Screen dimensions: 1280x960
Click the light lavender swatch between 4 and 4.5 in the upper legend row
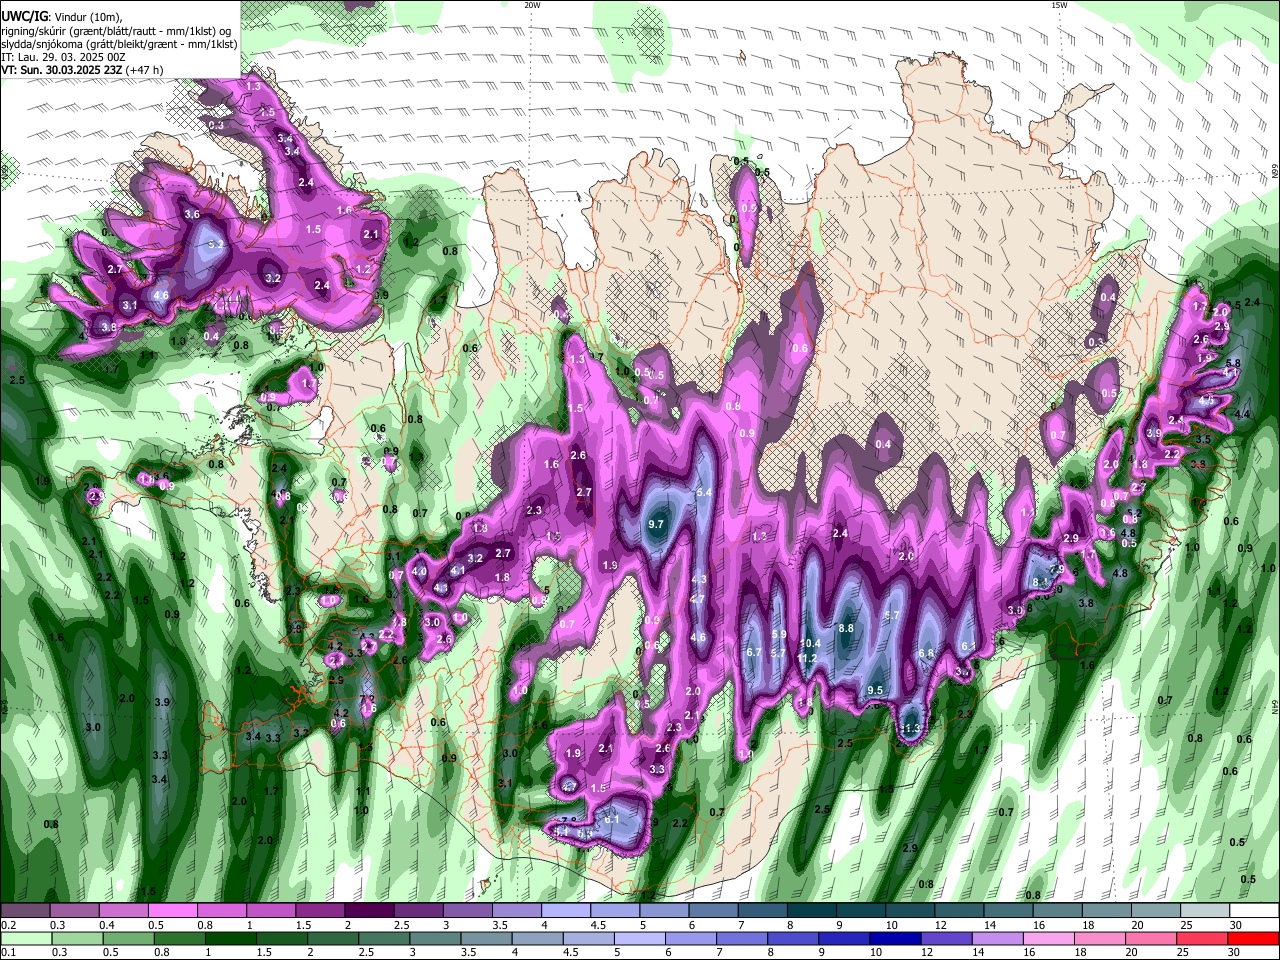click(566, 910)
